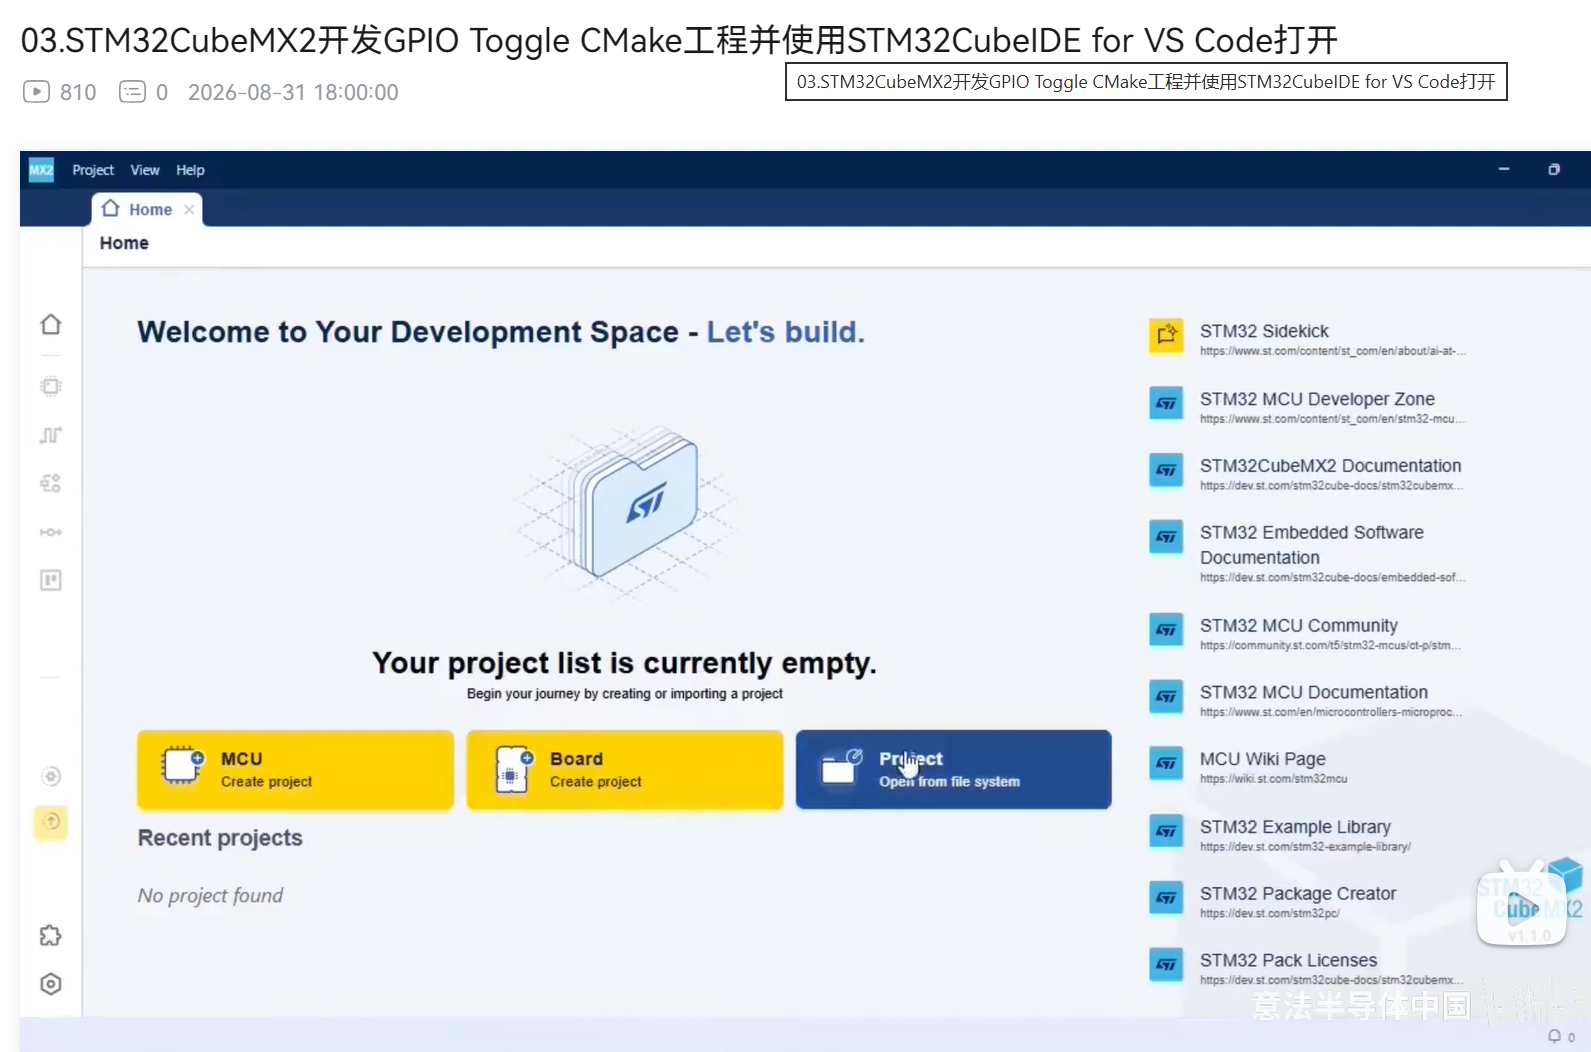
Task: Open the Project menu
Action: [x=93, y=170]
